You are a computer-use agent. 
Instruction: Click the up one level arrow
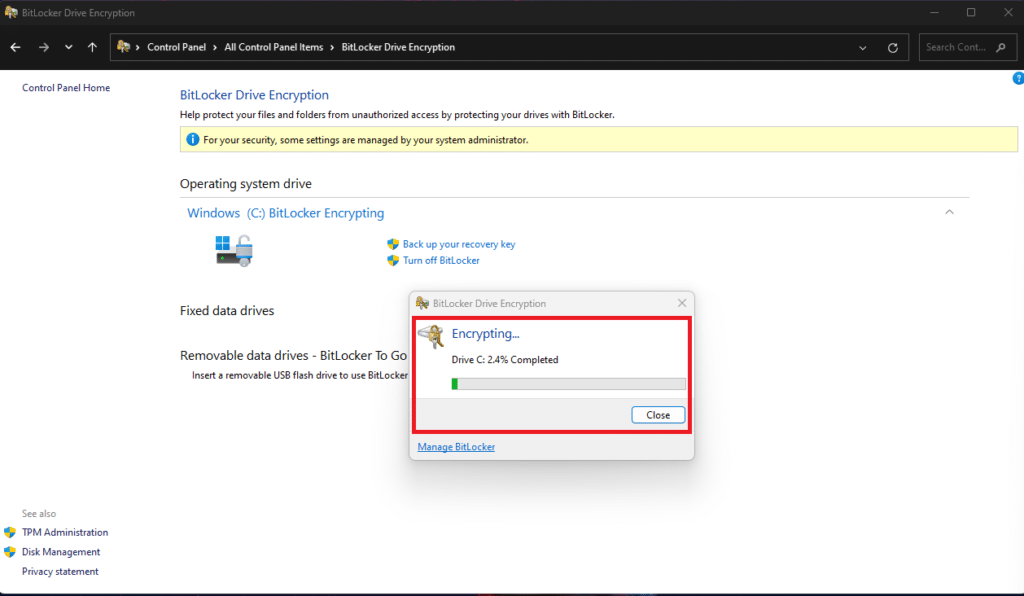92,47
